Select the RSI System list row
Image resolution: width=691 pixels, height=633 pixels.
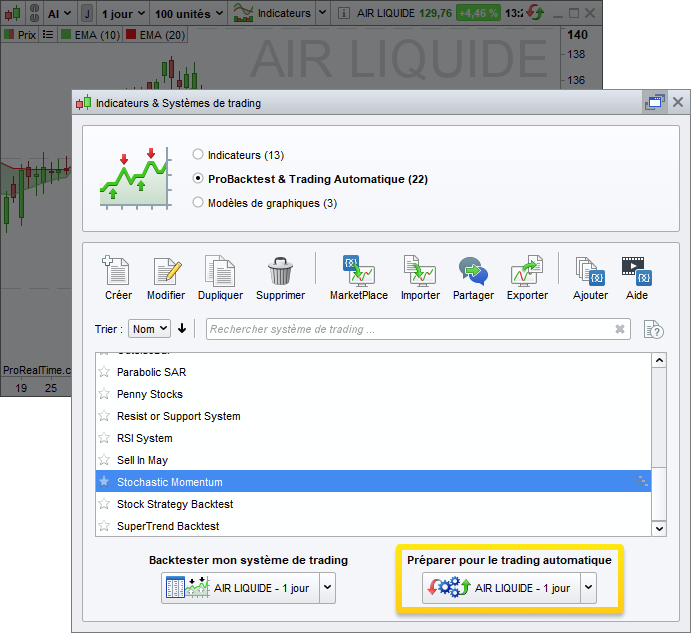coord(373,438)
